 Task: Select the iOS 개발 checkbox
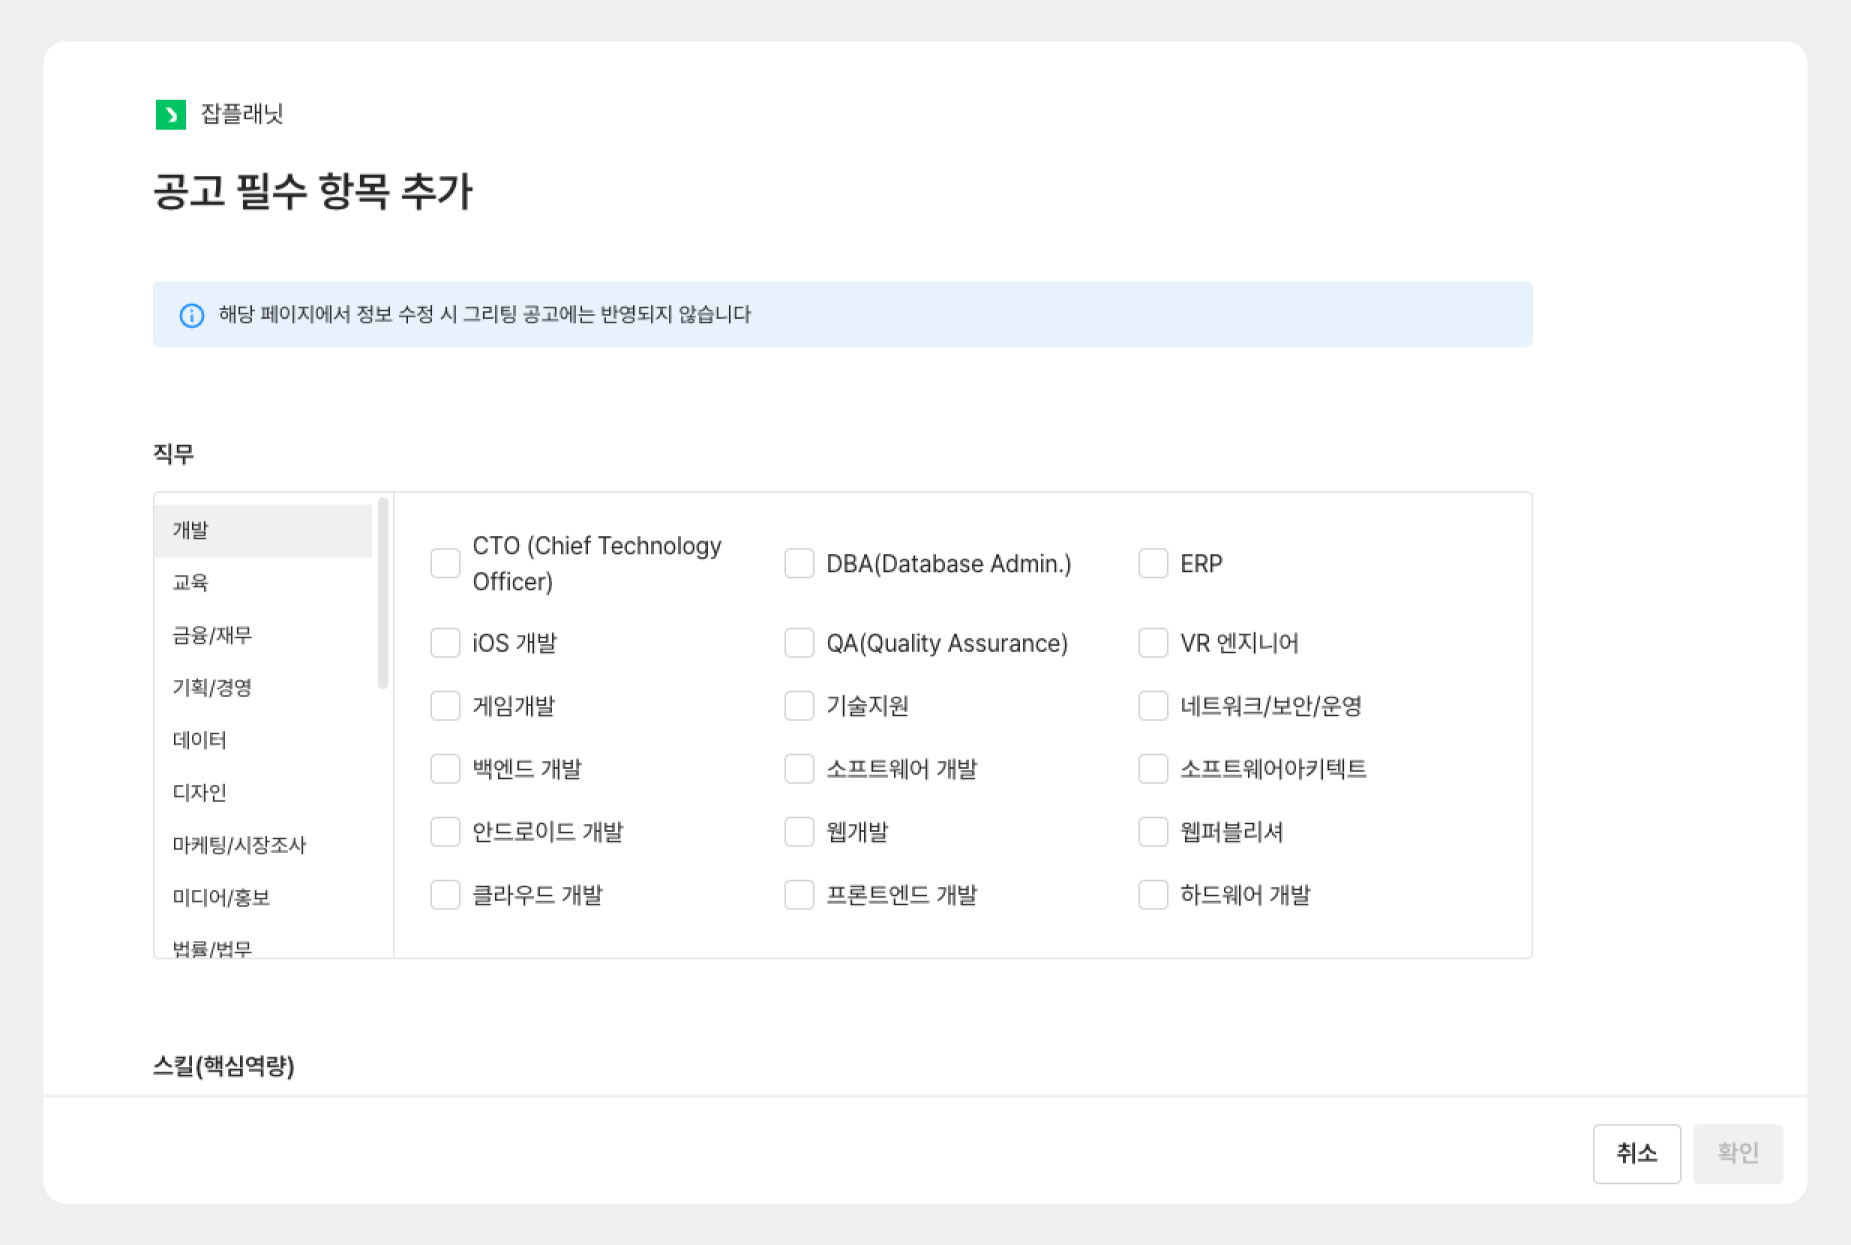click(x=445, y=643)
